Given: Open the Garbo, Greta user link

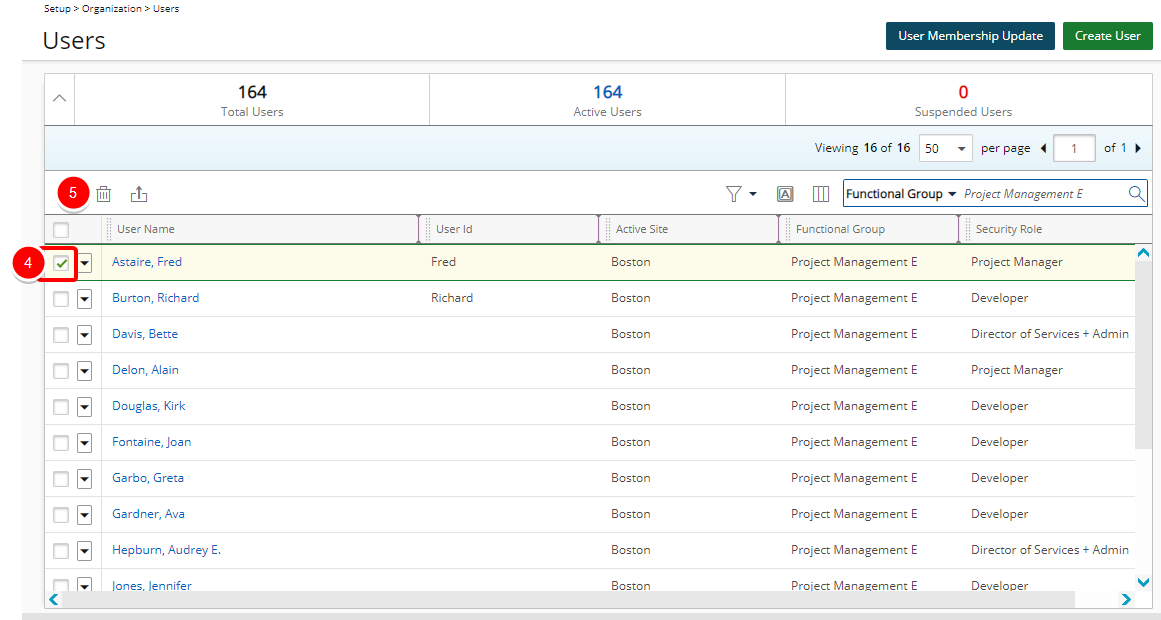Looking at the screenshot, I should [x=148, y=478].
